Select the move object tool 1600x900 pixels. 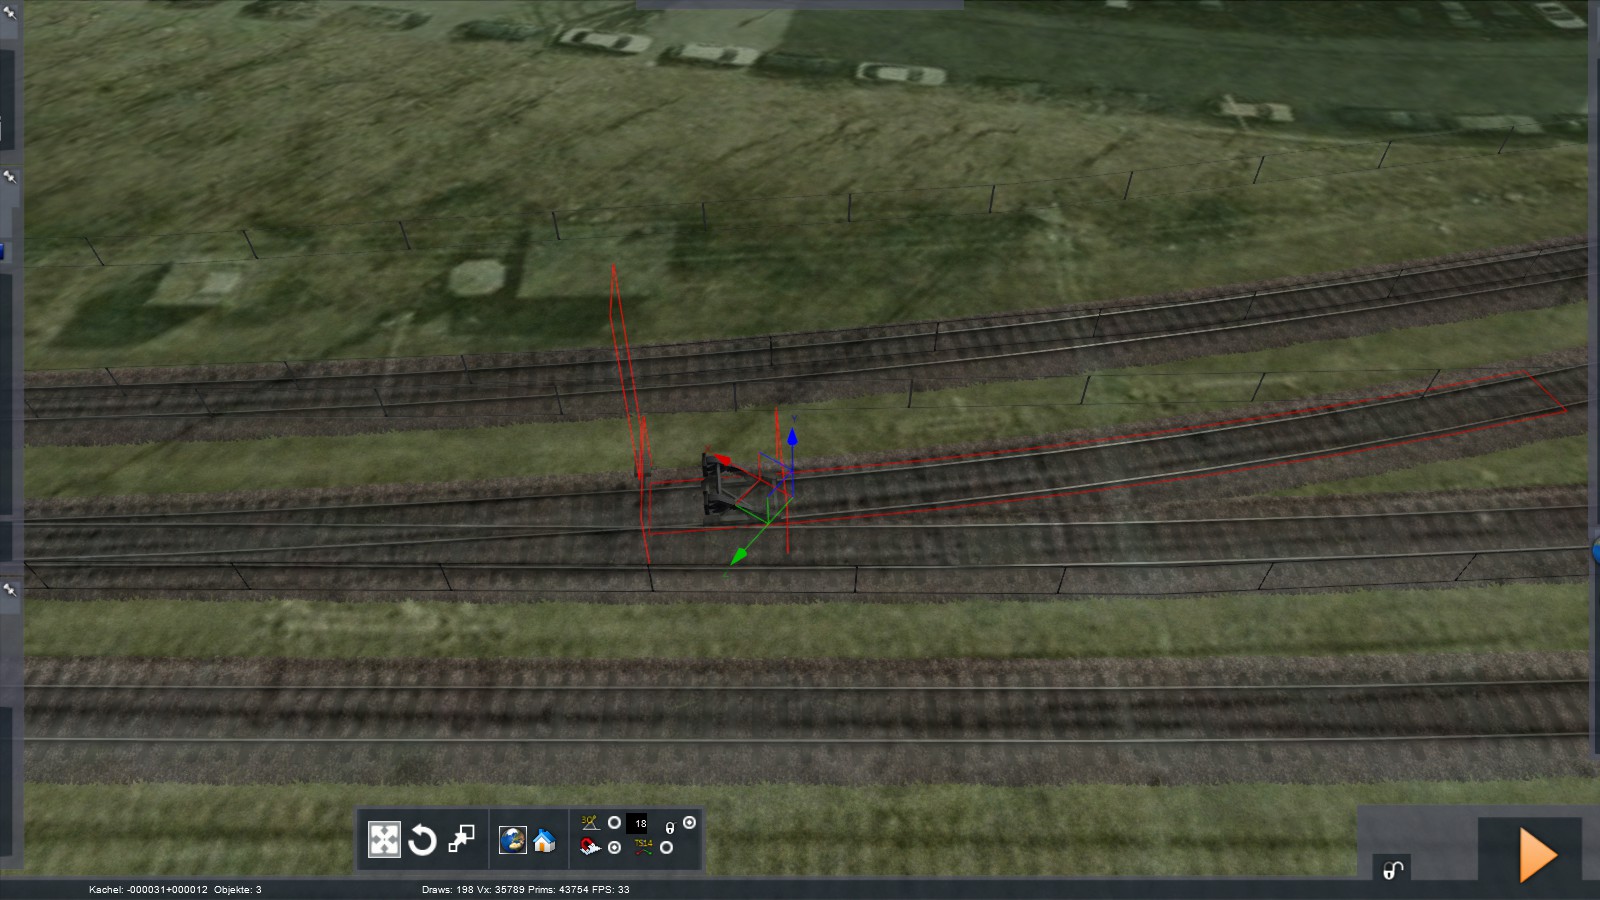pyautogui.click(x=384, y=839)
